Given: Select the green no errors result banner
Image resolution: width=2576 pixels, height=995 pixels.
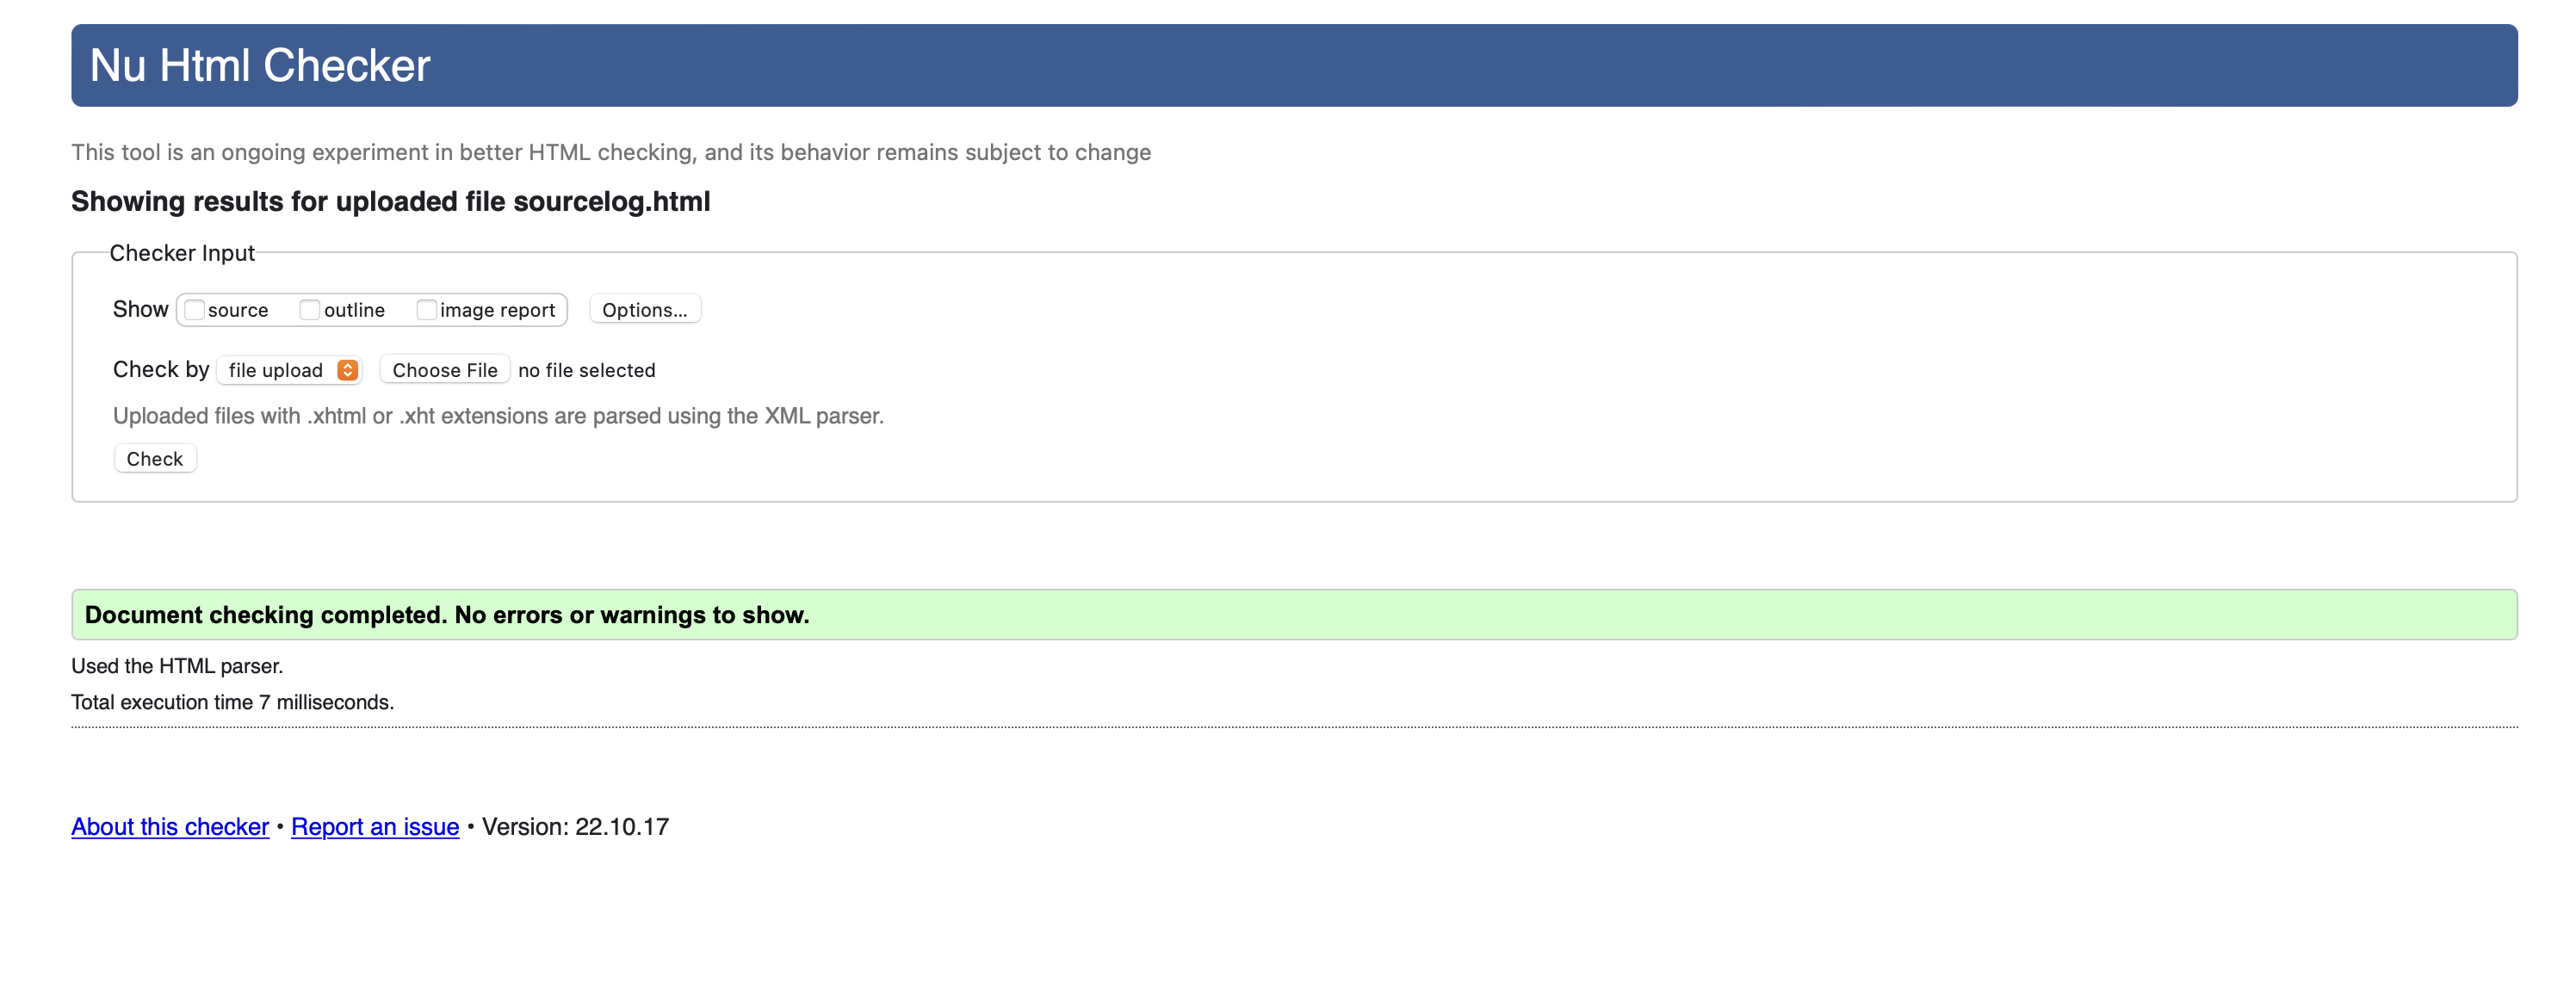Looking at the screenshot, I should click(x=1294, y=615).
